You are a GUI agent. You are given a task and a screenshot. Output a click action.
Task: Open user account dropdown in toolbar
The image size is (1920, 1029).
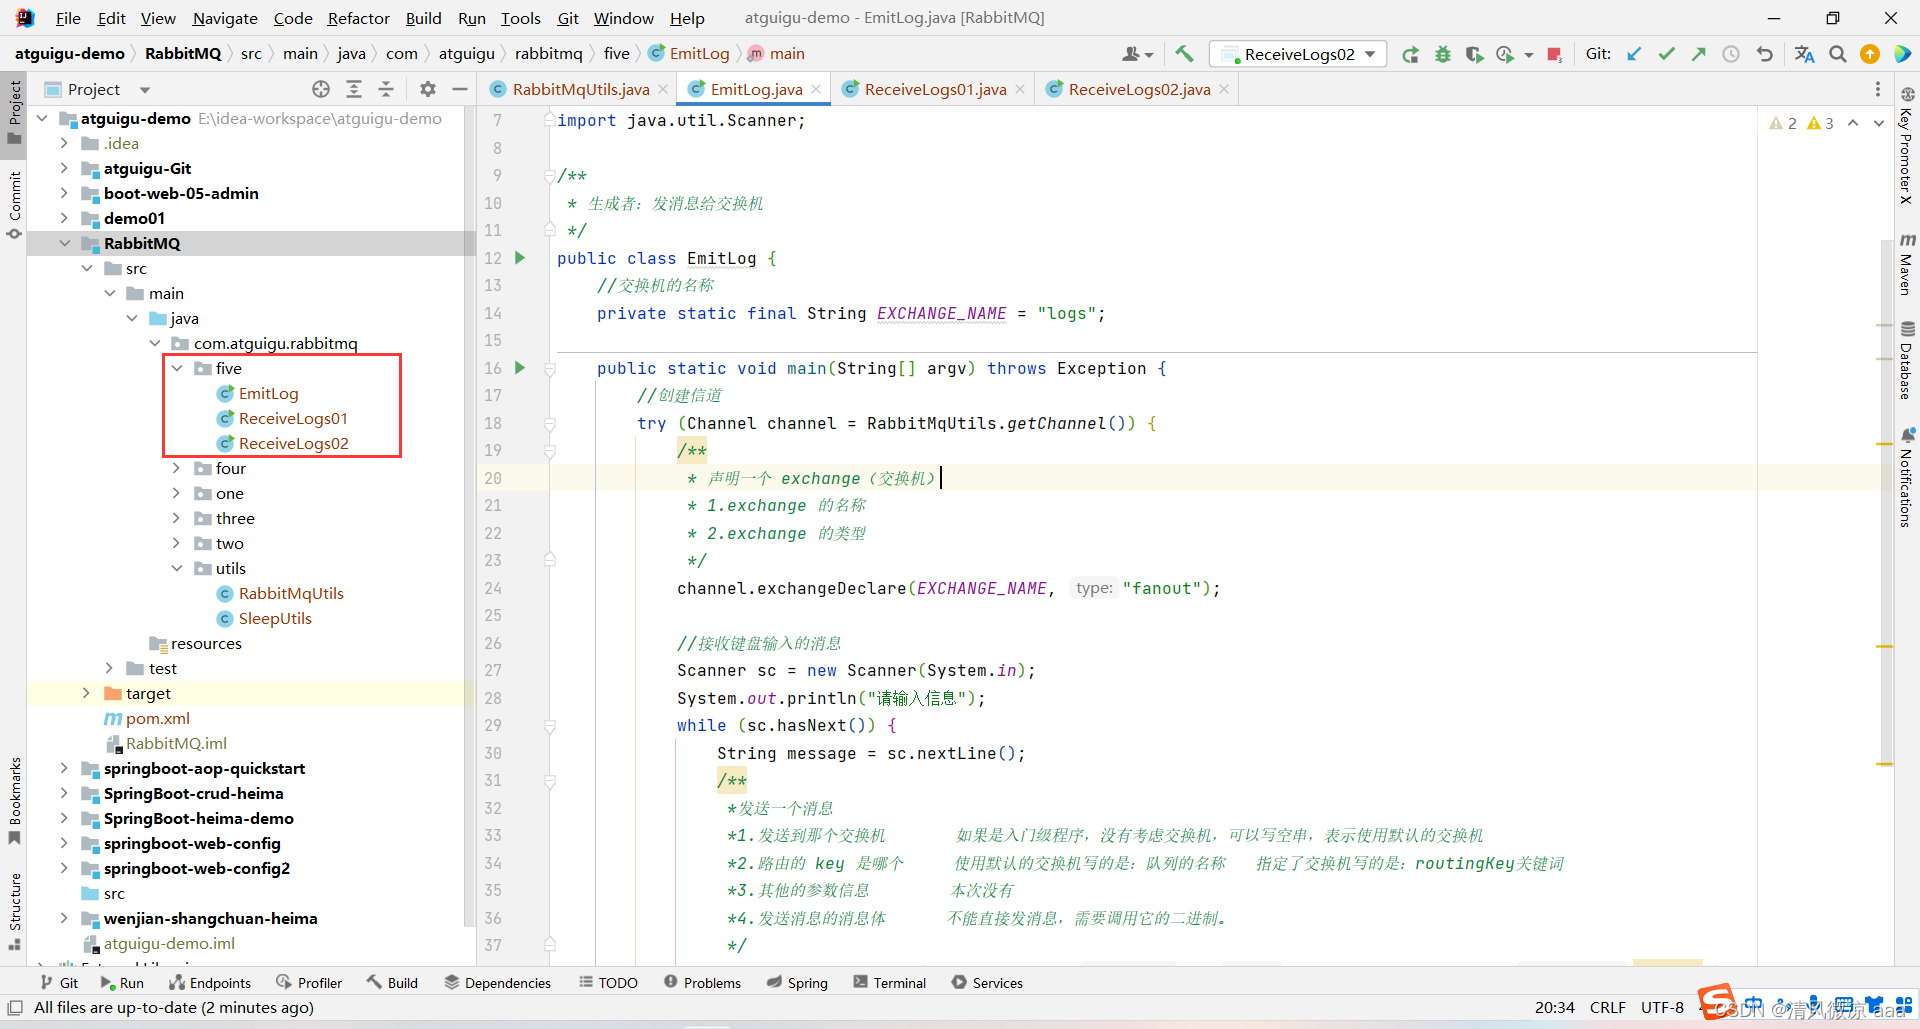[1138, 54]
